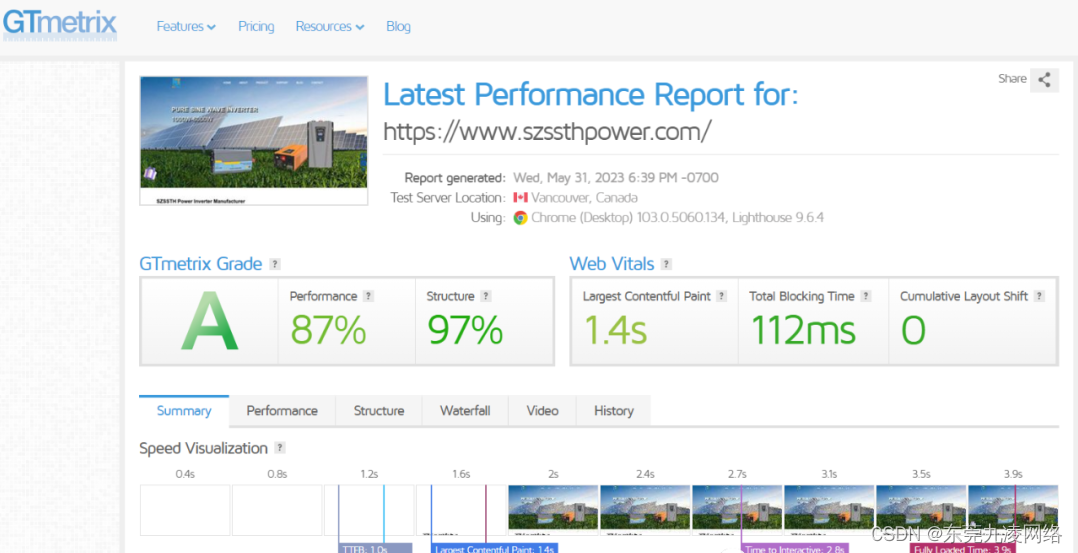Open the Video tab
Viewport: 1078px width, 553px height.
tap(542, 411)
